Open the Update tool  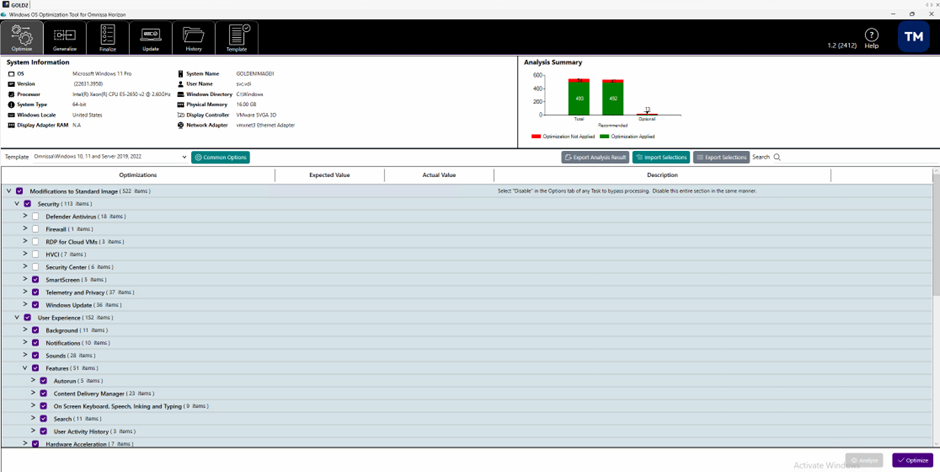(150, 38)
